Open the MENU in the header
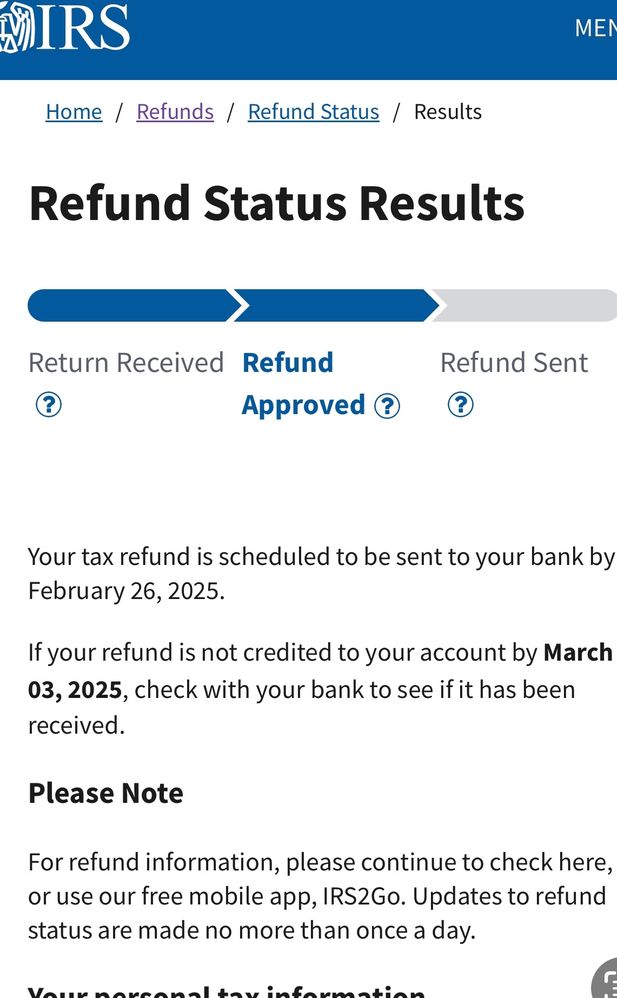The width and height of the screenshot is (617, 998). pos(595,28)
